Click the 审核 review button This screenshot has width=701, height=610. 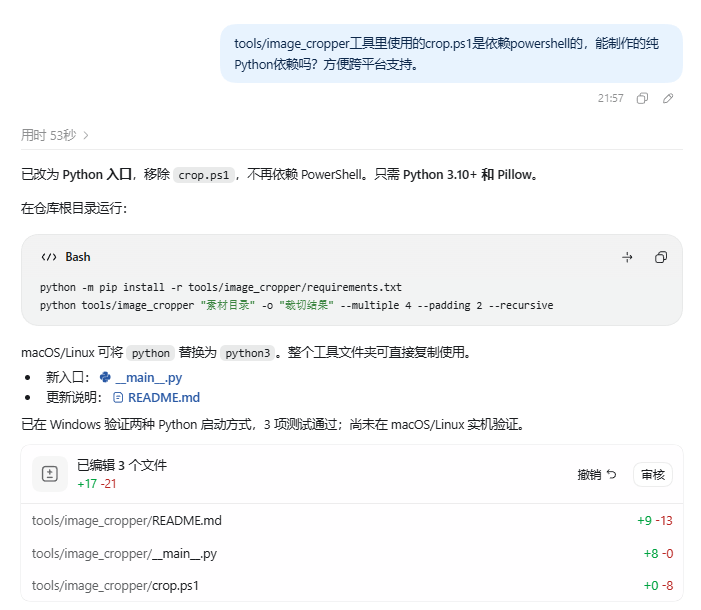pos(653,474)
